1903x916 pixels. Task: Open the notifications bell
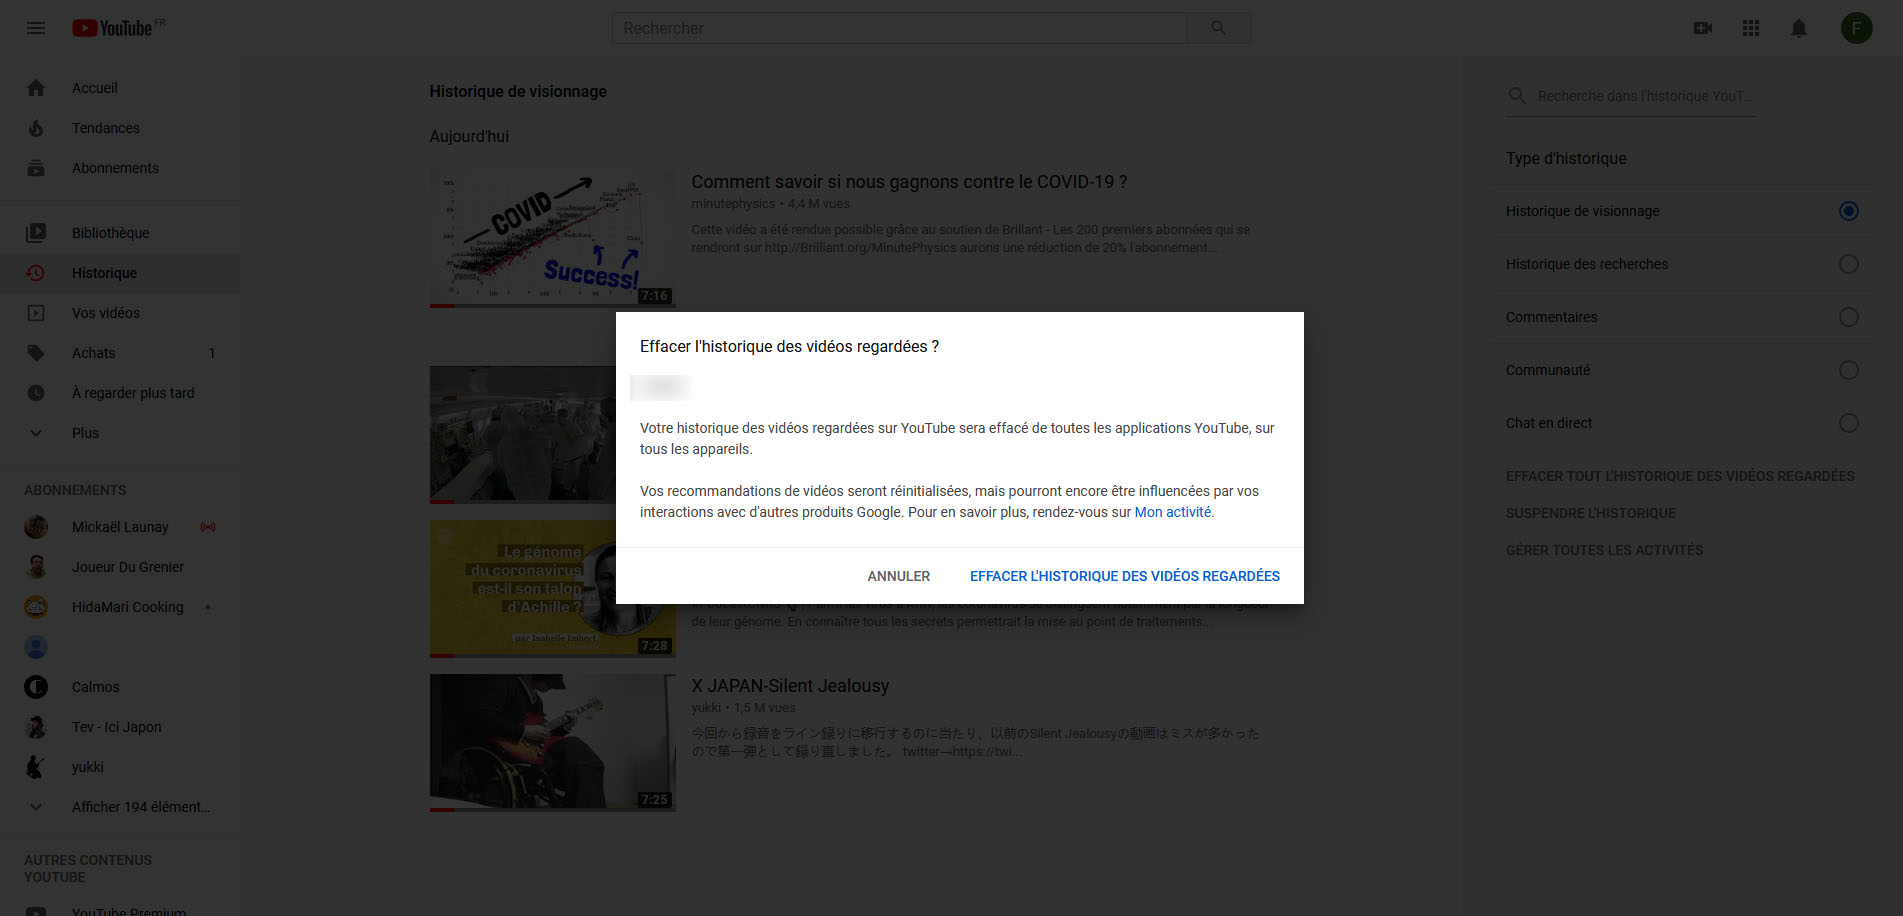tap(1799, 28)
